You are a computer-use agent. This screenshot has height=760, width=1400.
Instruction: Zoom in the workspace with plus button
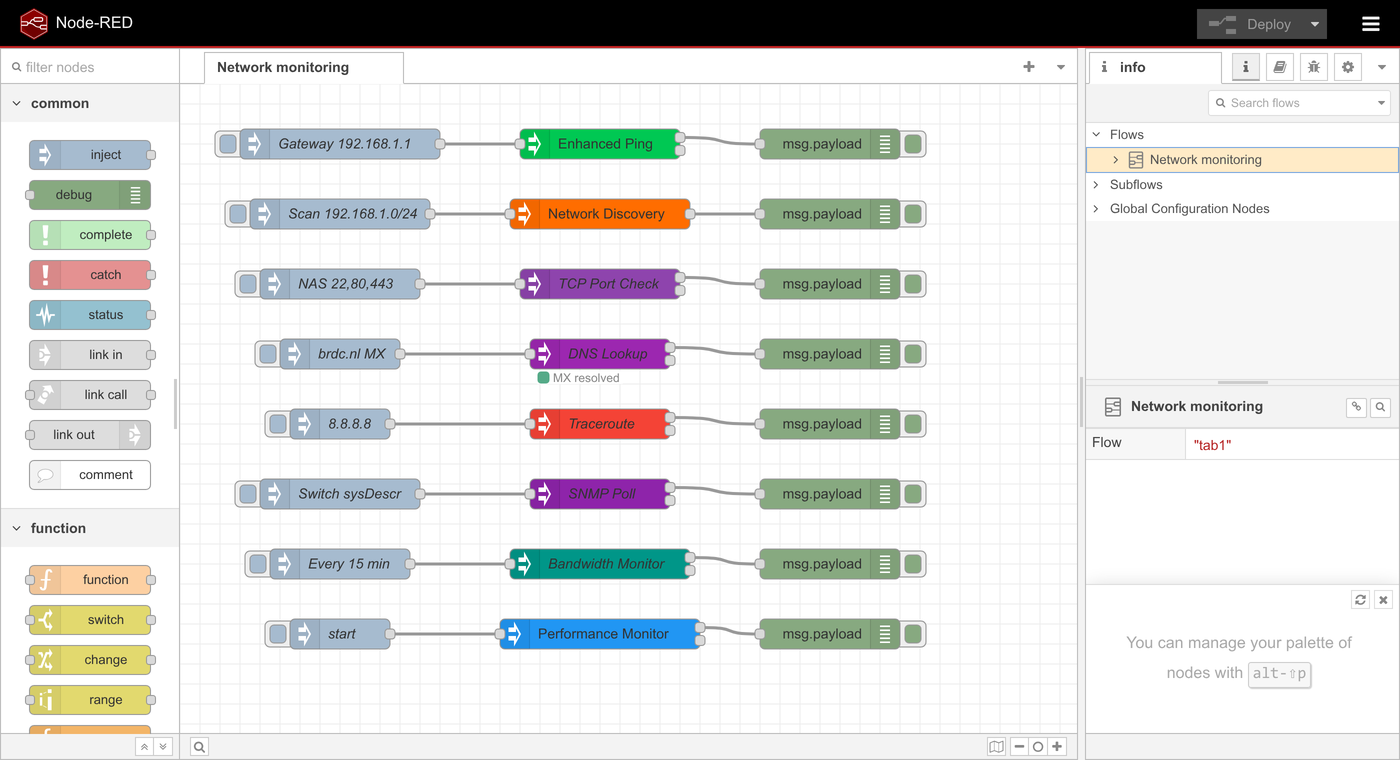[x=1057, y=747]
